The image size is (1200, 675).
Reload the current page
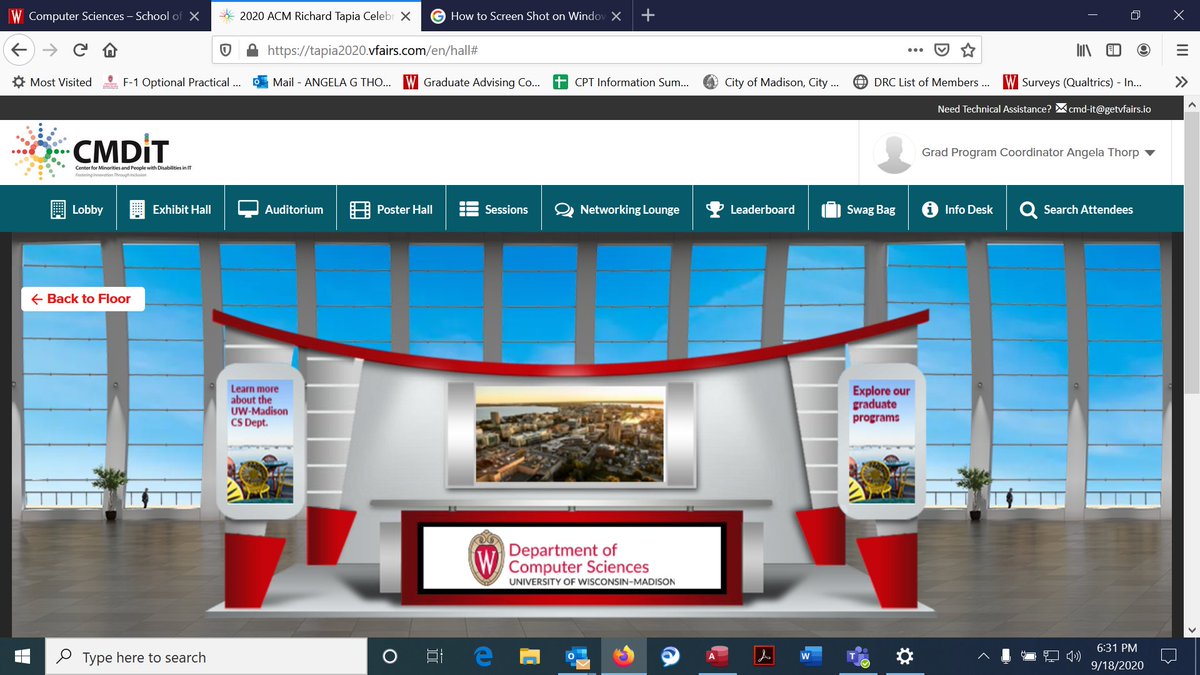point(79,50)
